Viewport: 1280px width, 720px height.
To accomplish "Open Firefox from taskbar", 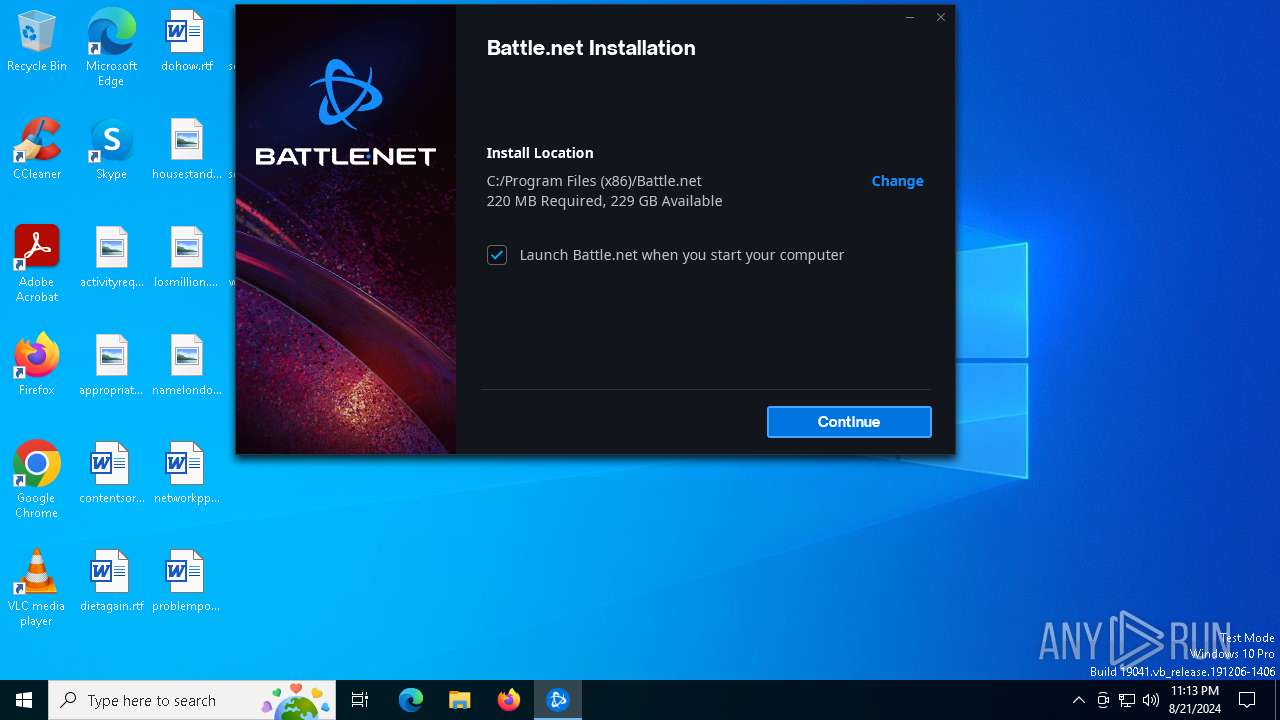I will pos(509,700).
